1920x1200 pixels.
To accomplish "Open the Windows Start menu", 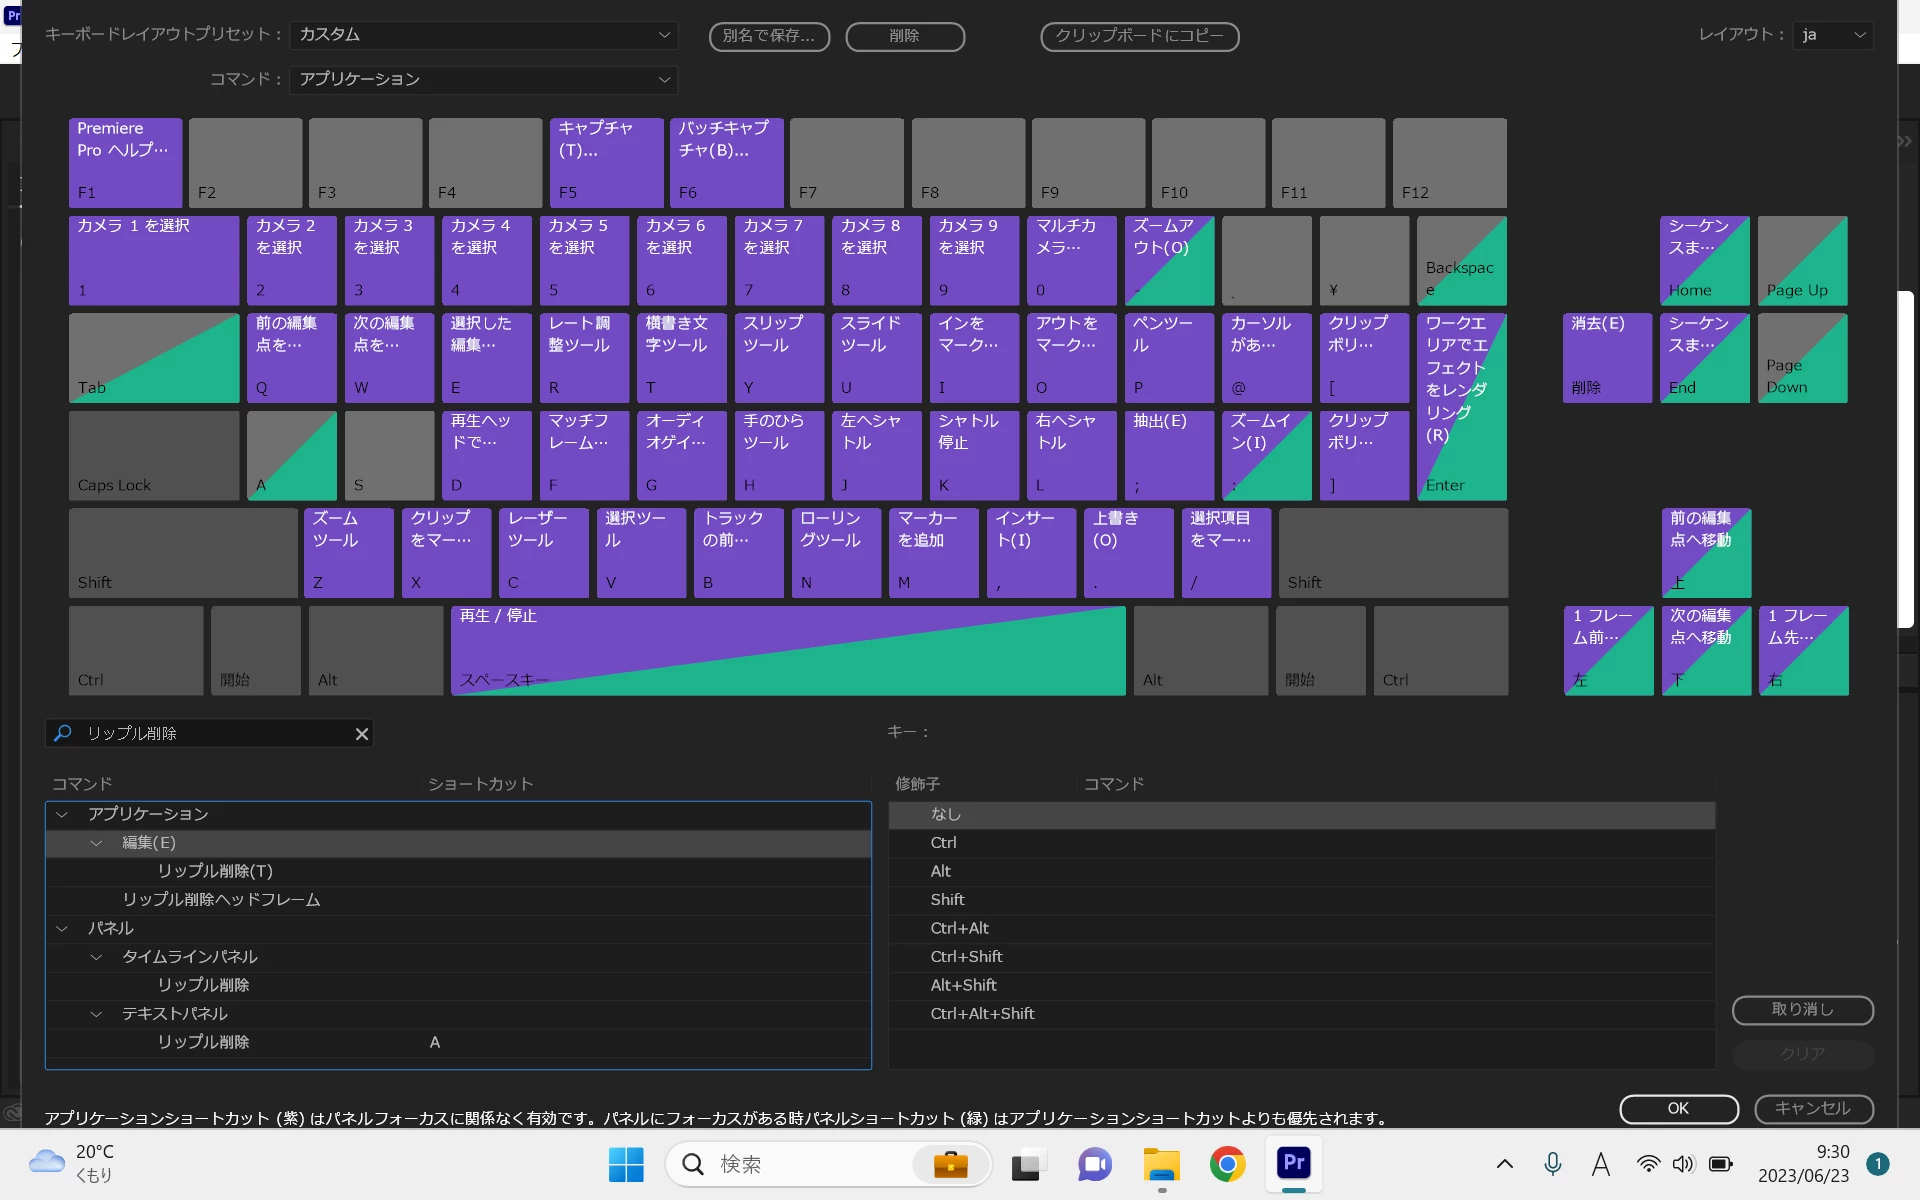I will pos(626,1164).
